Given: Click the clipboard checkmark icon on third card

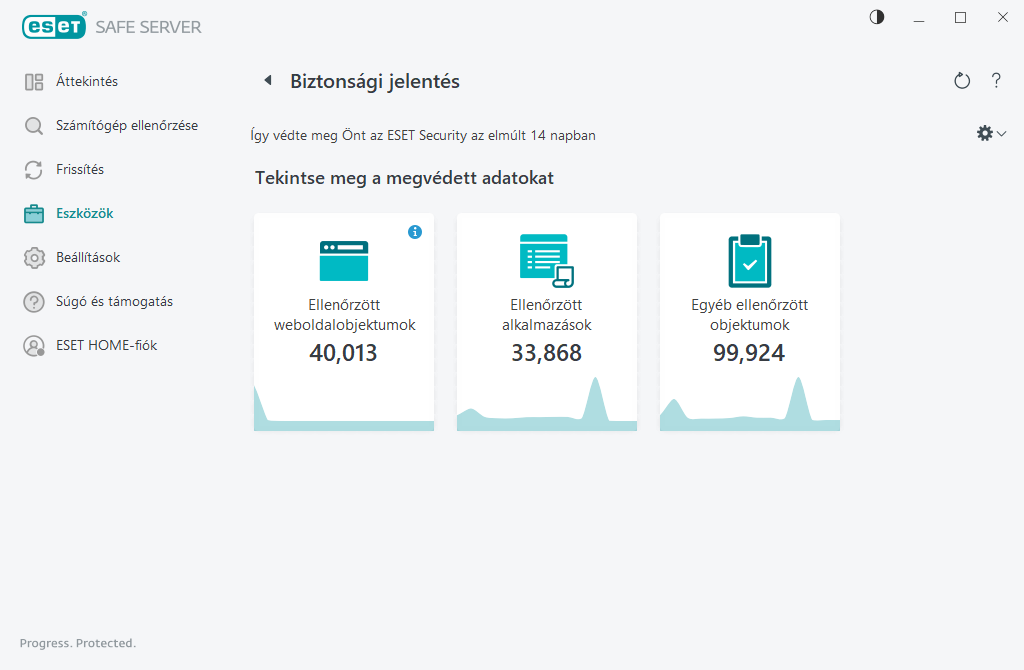Looking at the screenshot, I should [x=750, y=261].
